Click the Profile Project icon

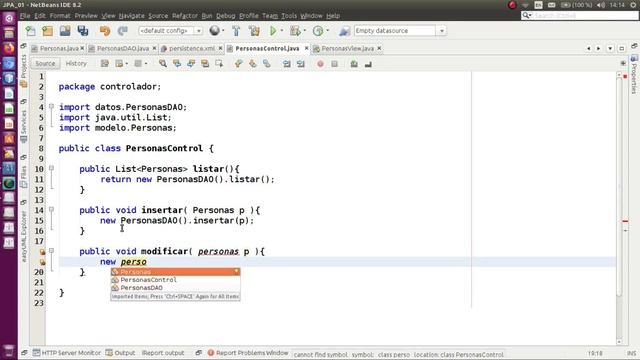click(318, 31)
